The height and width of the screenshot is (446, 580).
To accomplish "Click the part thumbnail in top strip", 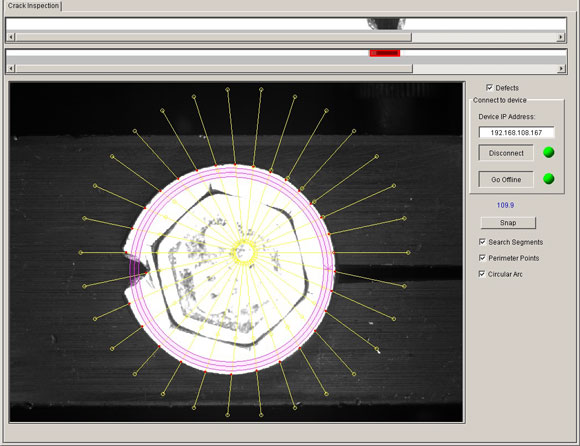I will 386,24.
